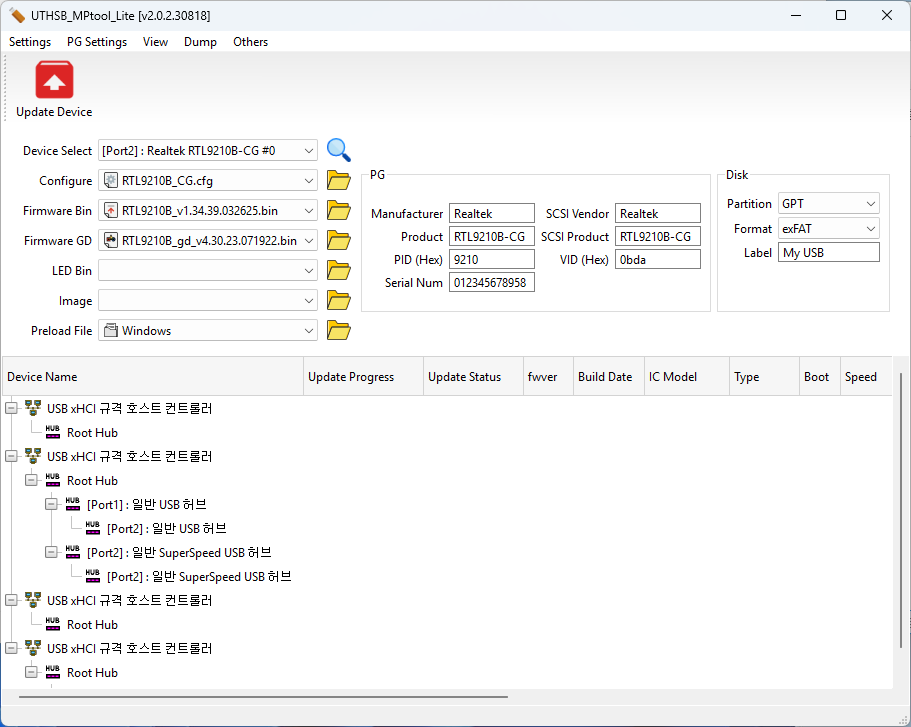
Task: Click the red Update Device icon
Action: [x=54, y=80]
